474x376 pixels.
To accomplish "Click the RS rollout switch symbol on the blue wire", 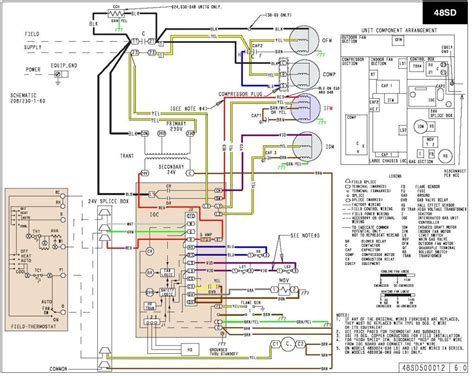I will (x=258, y=254).
